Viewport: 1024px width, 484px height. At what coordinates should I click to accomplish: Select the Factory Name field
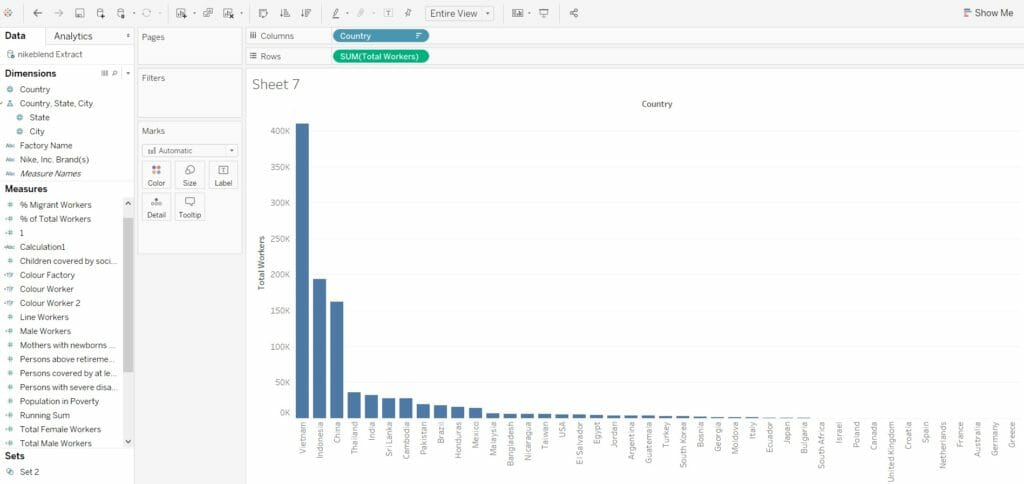[46, 146]
